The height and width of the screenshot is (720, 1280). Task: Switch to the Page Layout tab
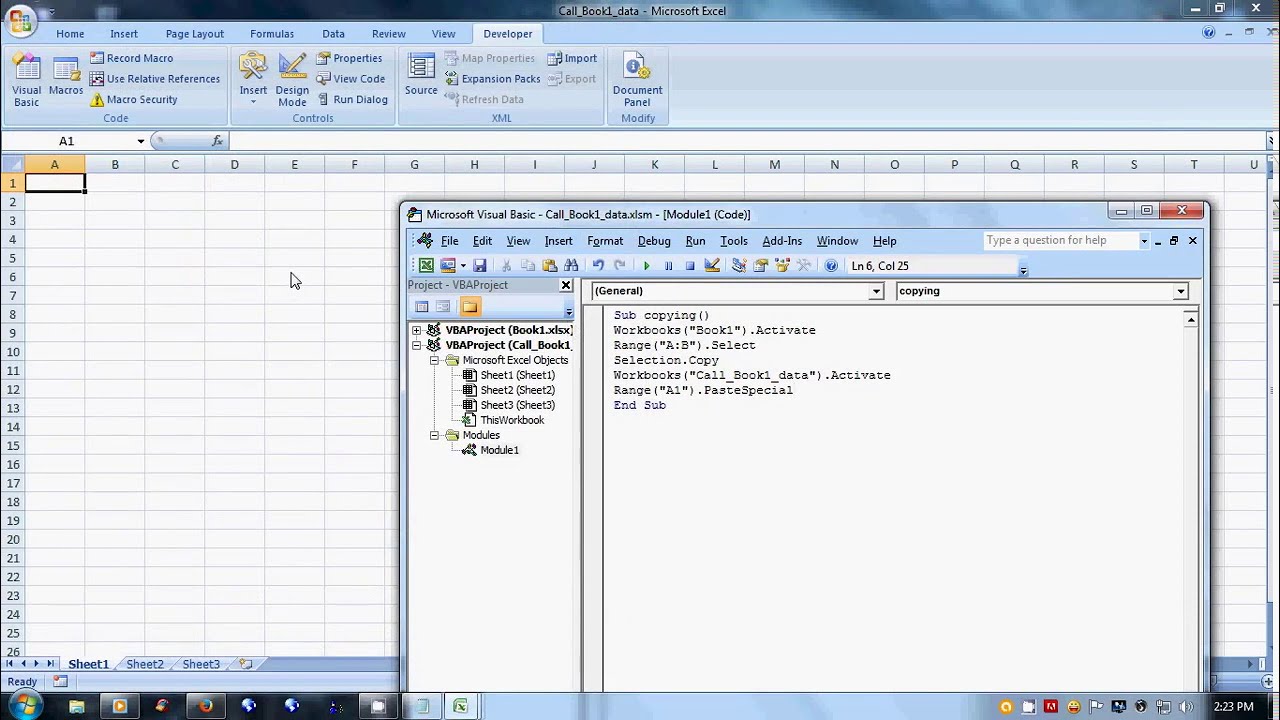coord(195,34)
